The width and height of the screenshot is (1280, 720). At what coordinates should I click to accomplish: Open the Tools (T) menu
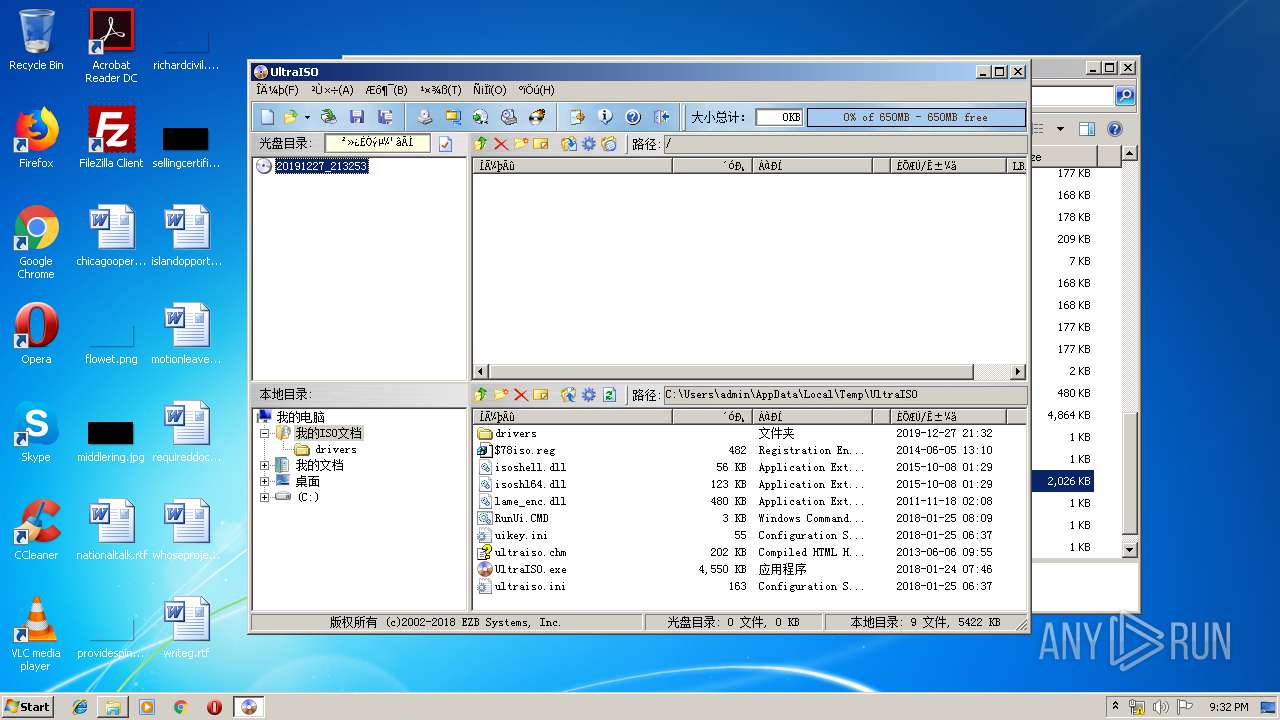[x=441, y=90]
